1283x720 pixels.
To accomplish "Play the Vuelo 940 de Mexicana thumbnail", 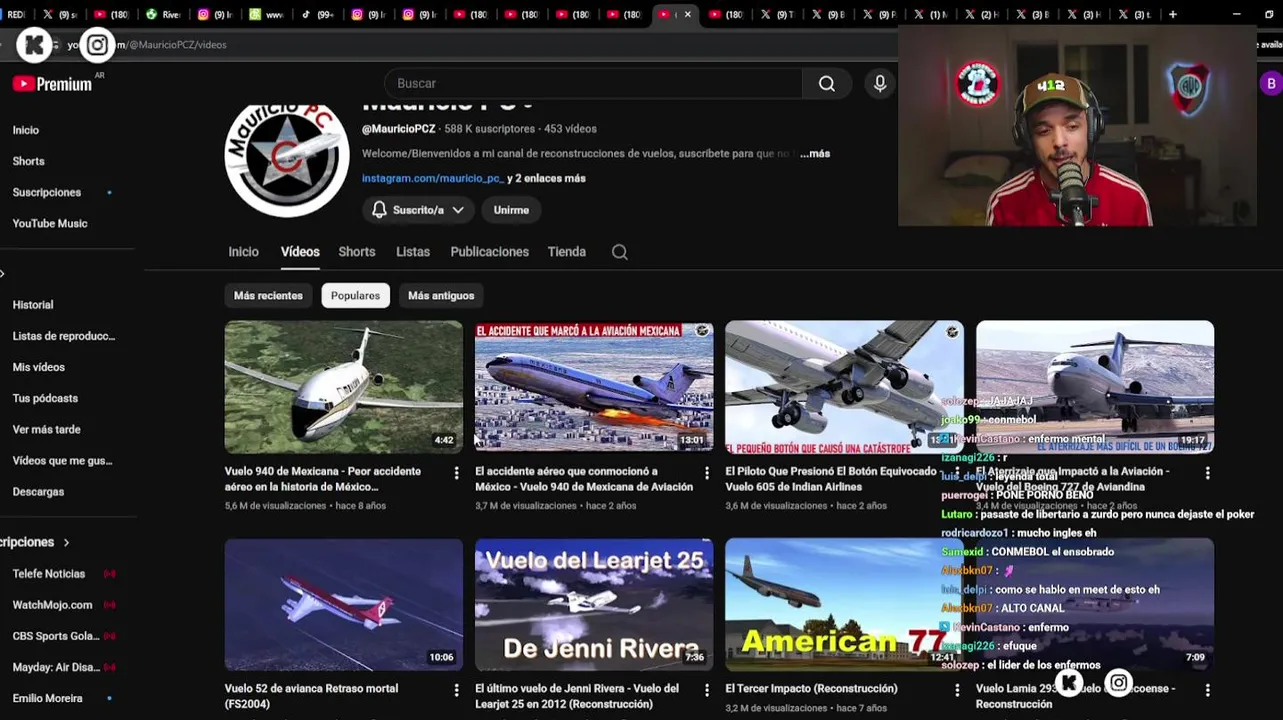I will 344,387.
